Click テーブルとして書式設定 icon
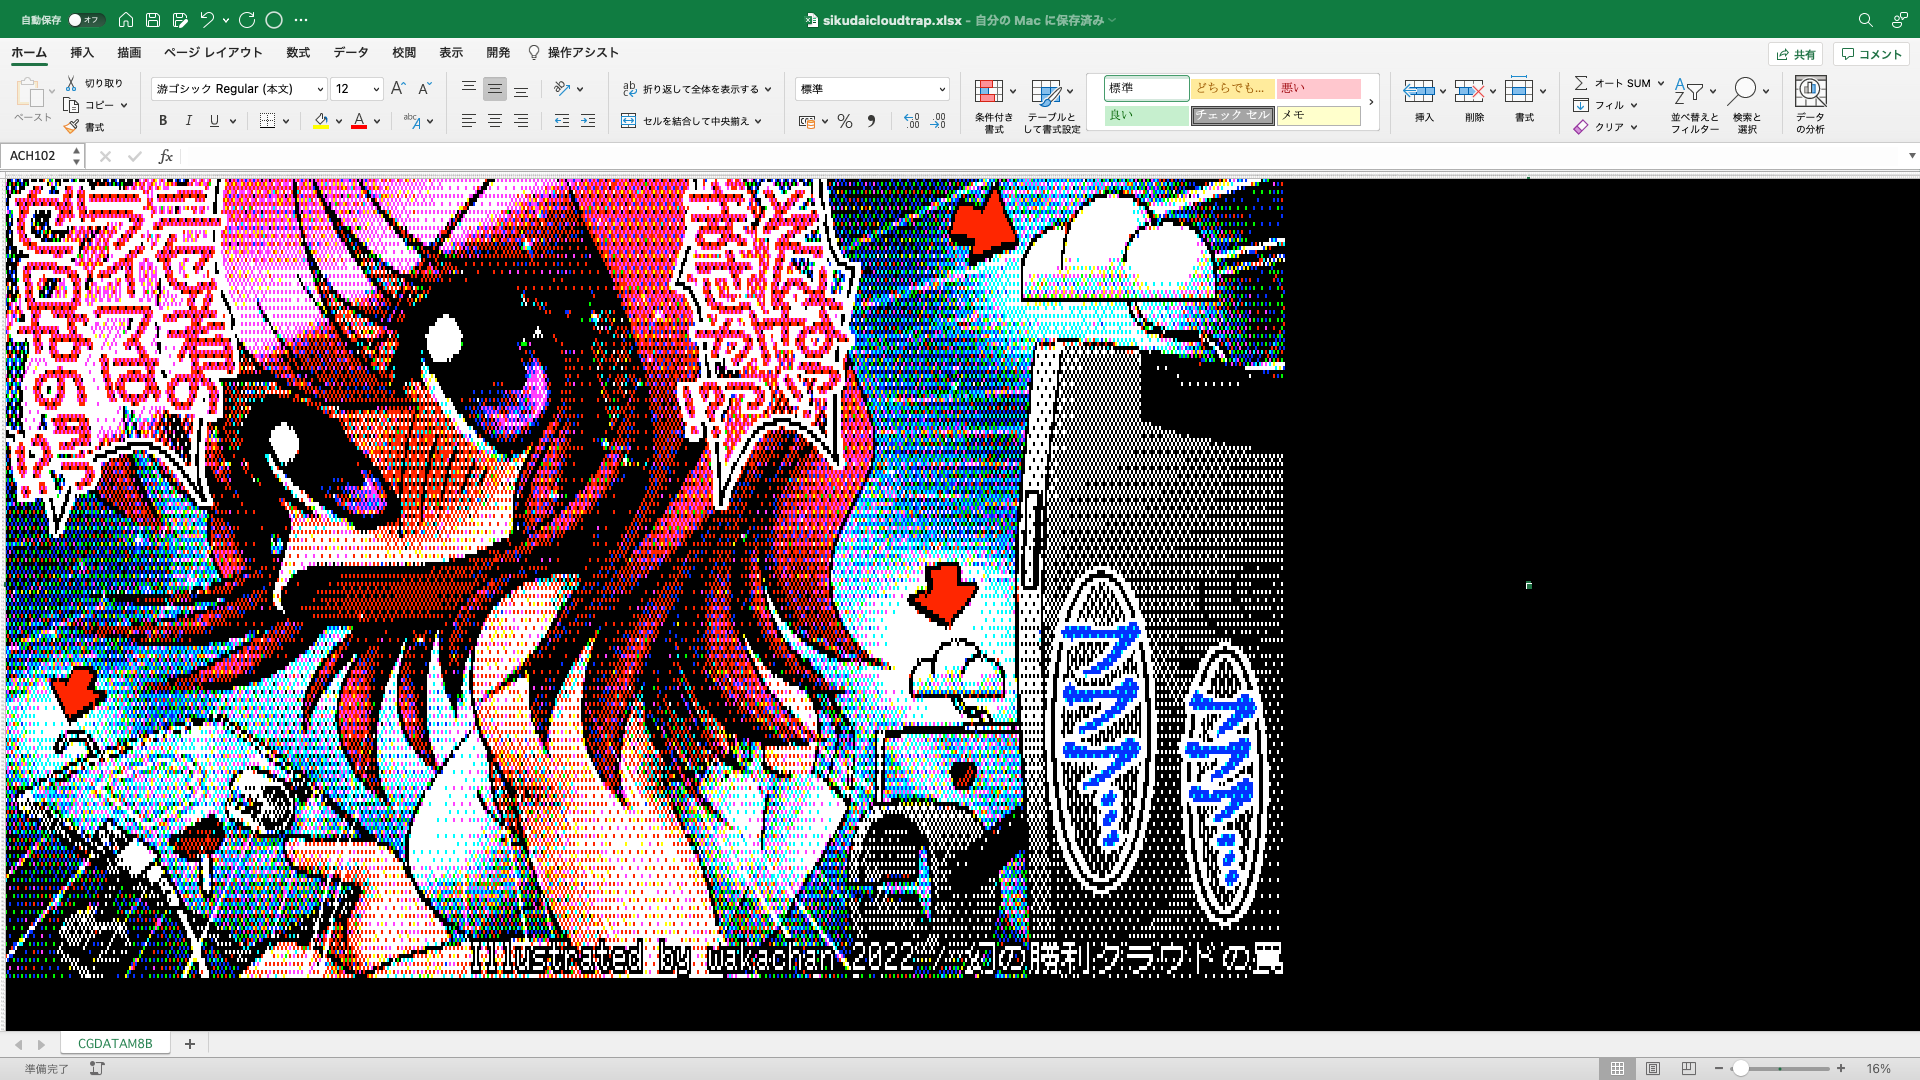This screenshot has width=1920, height=1080. (1046, 93)
